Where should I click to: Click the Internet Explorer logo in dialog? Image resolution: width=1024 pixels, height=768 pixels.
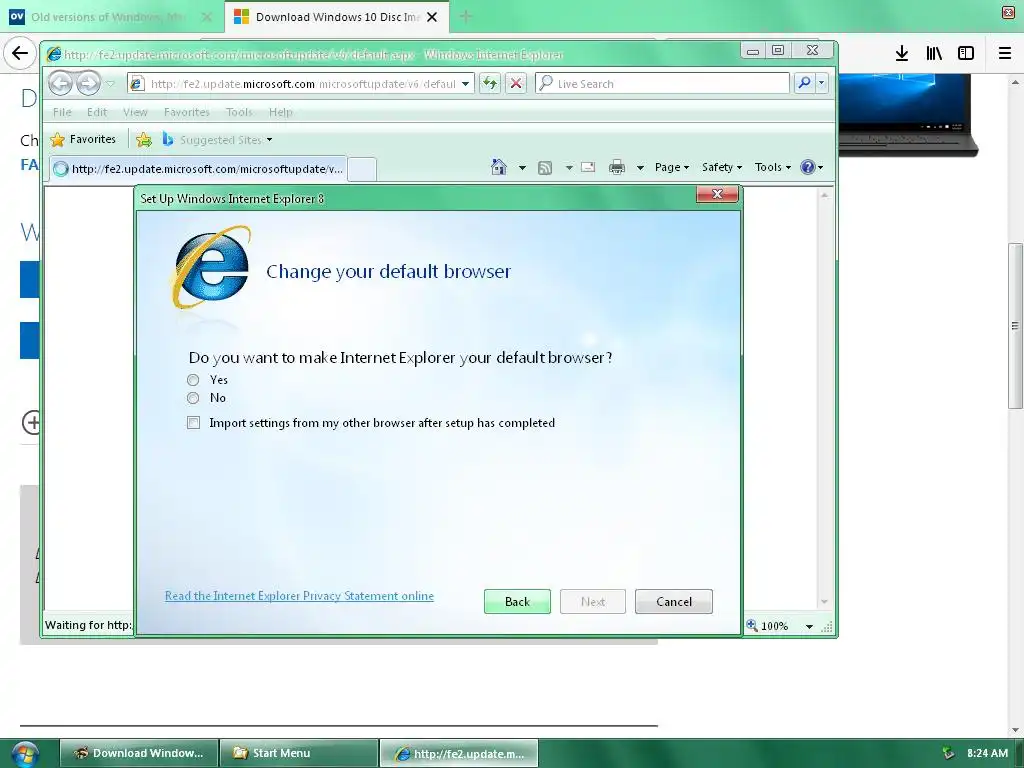pyautogui.click(x=211, y=268)
